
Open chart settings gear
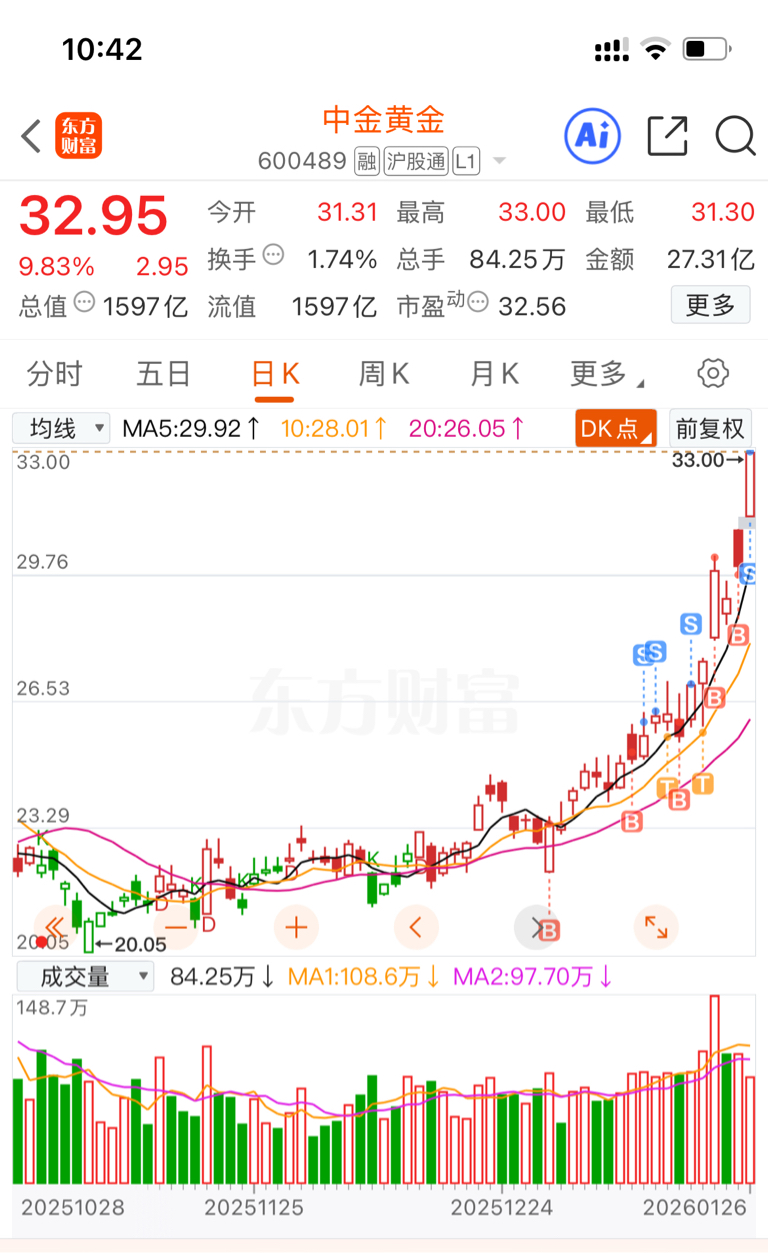coord(712,374)
